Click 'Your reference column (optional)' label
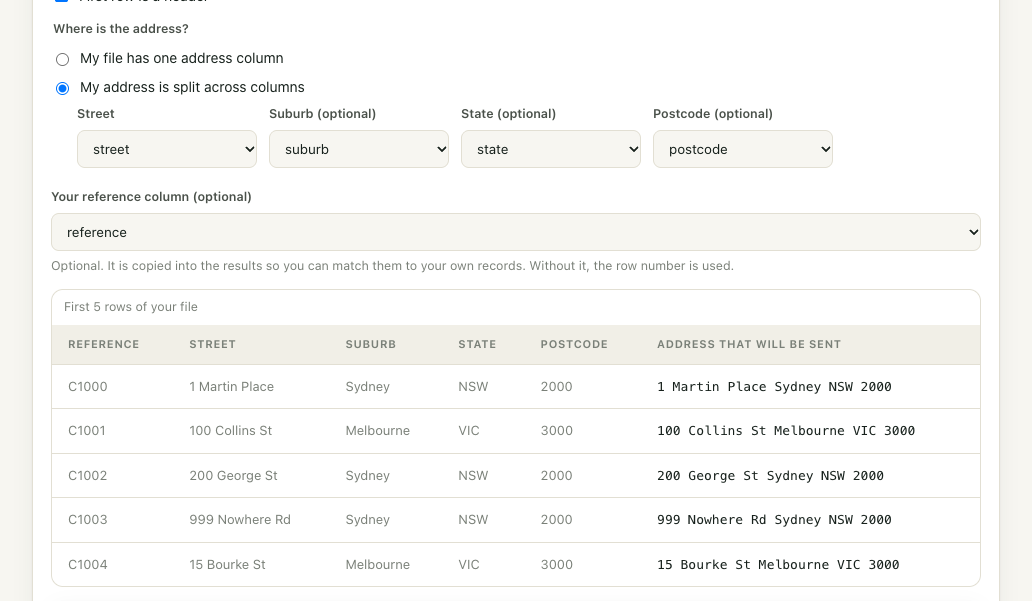Image resolution: width=1032 pixels, height=601 pixels. click(151, 197)
